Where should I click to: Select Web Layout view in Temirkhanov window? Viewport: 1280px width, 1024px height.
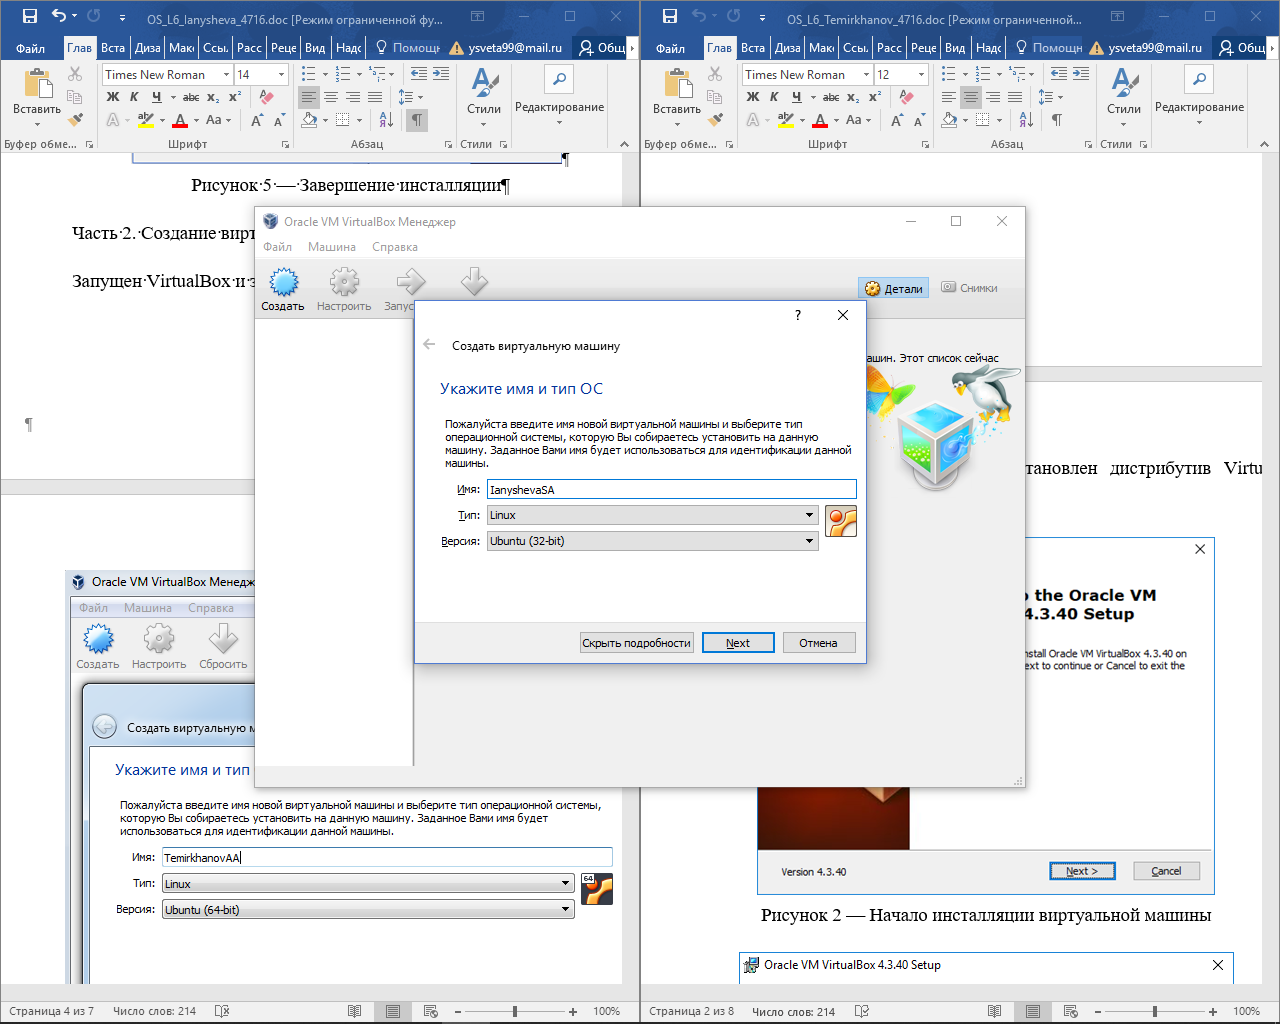click(x=1071, y=1011)
